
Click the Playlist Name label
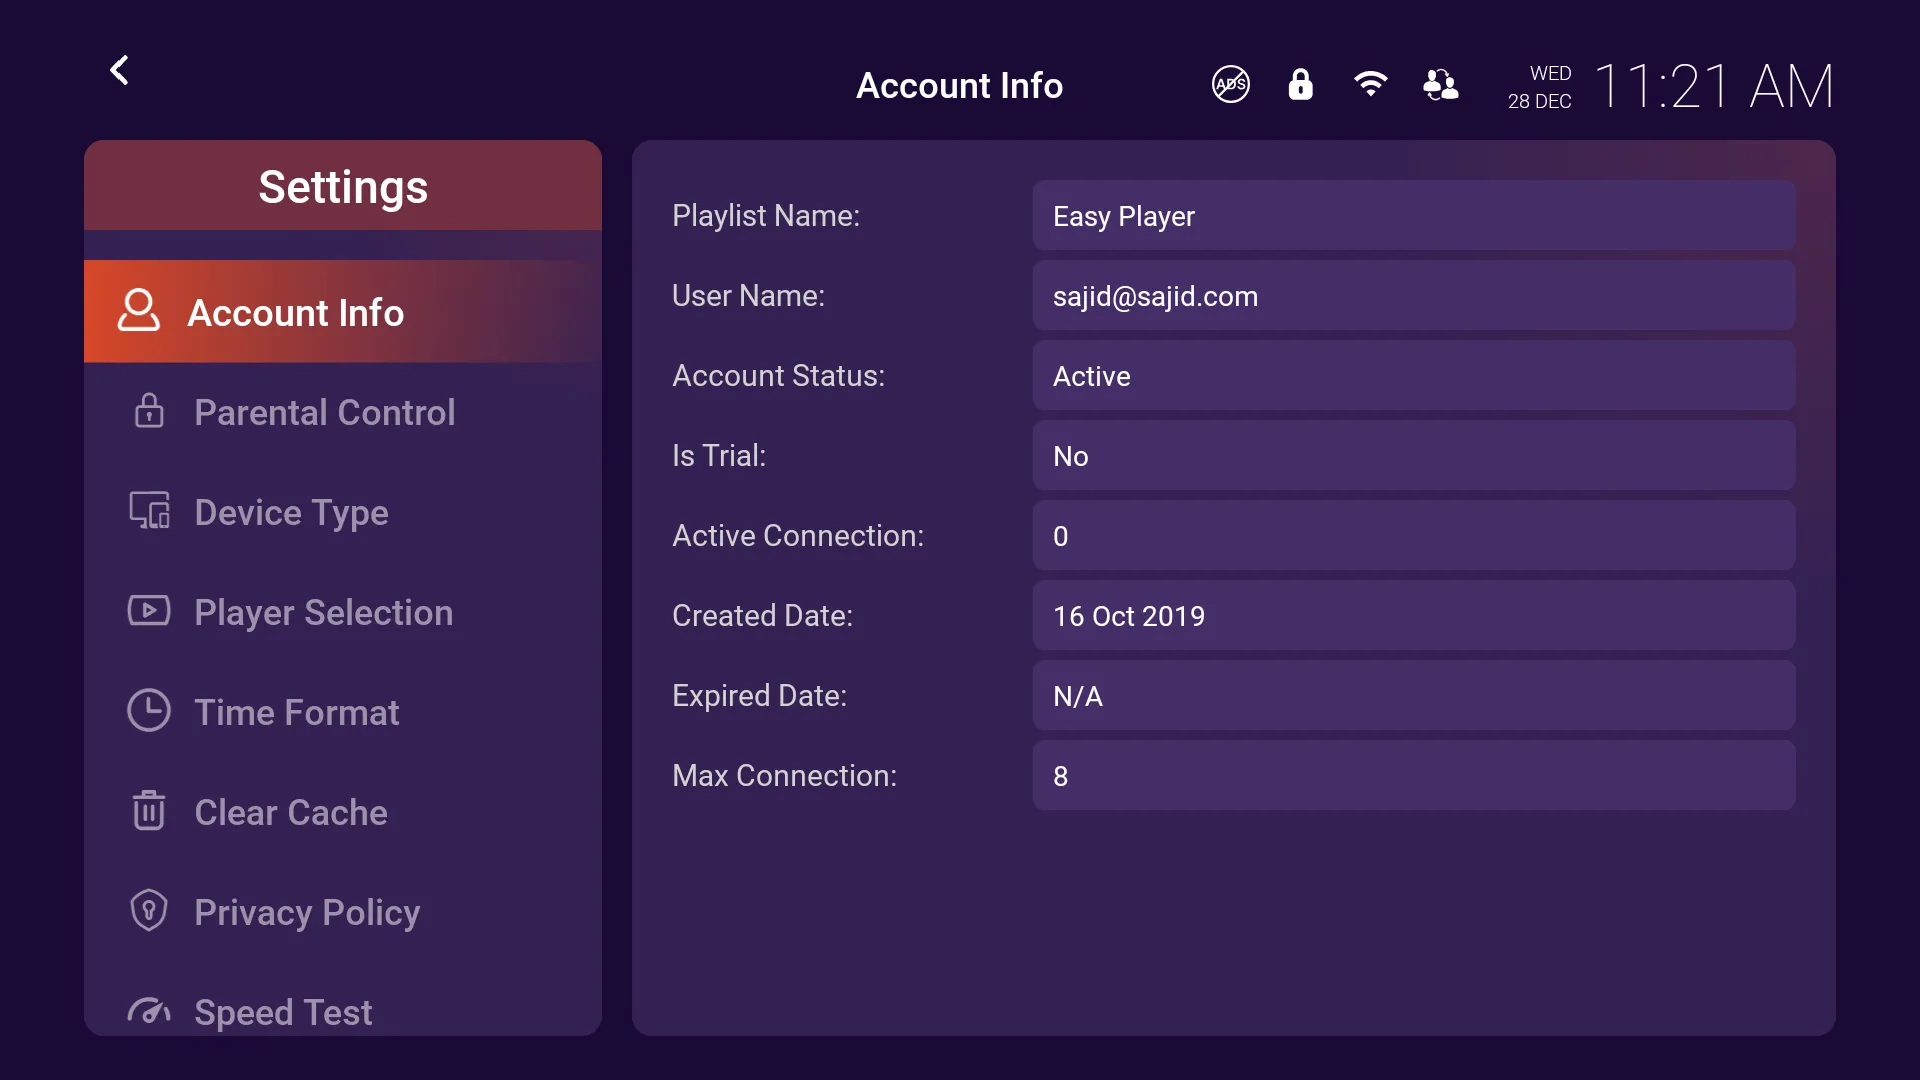pos(766,216)
